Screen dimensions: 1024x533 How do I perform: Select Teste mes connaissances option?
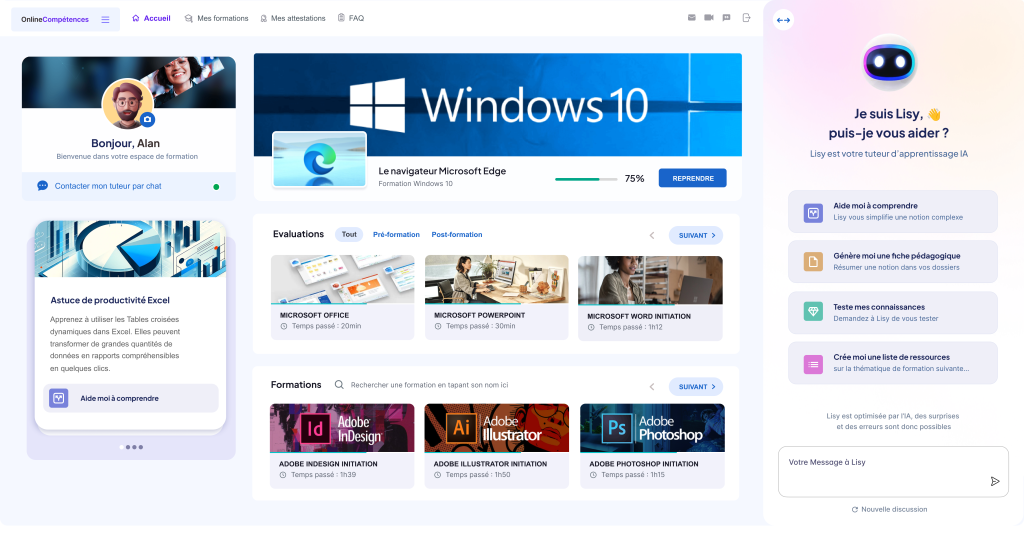(893, 312)
